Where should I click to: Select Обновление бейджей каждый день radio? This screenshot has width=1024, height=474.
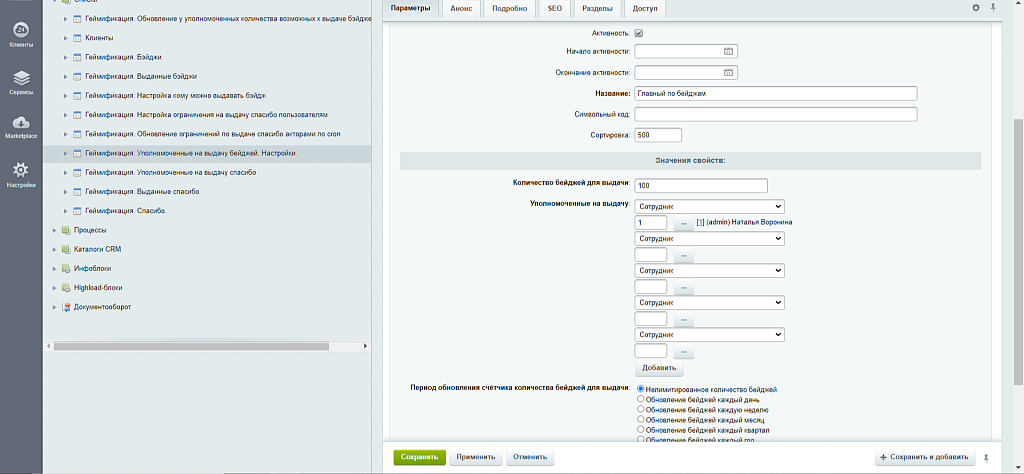coord(641,399)
